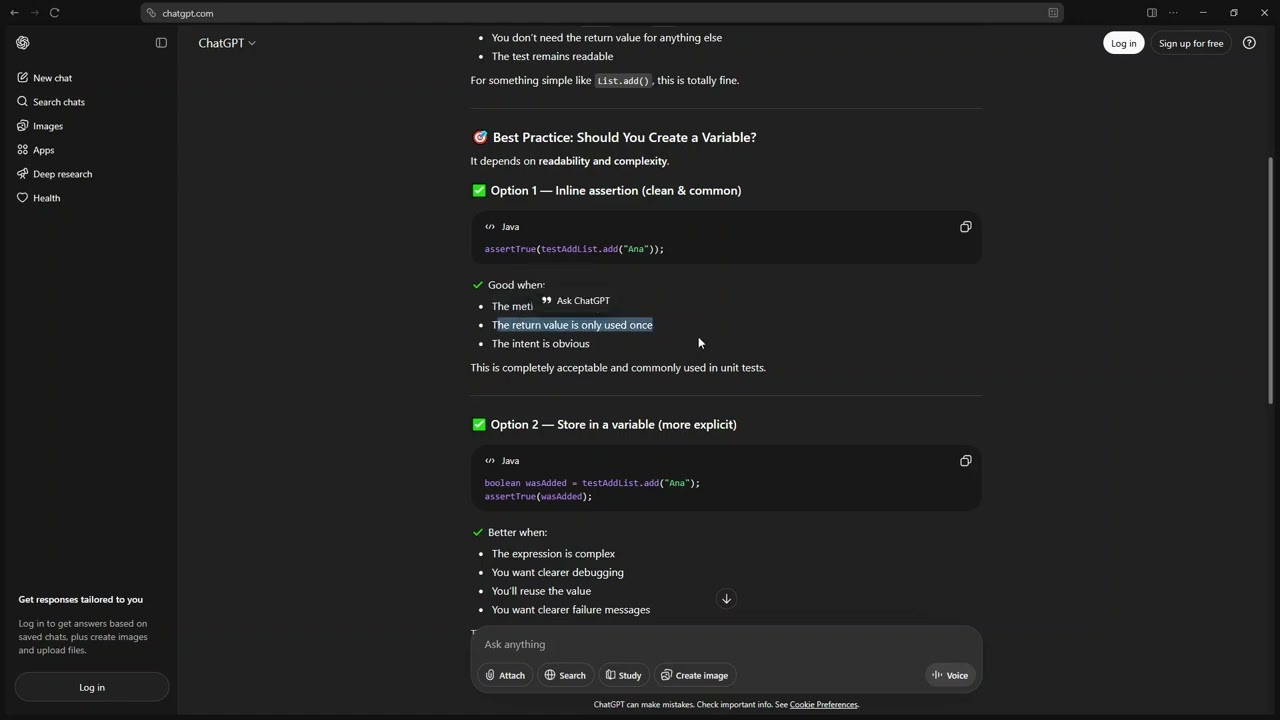This screenshot has width=1280, height=720.
Task: Click the Log in button at top right
Action: pos(1123,43)
